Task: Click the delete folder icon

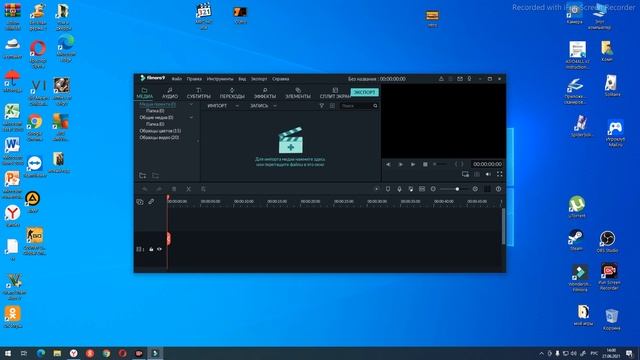Action: point(156,176)
